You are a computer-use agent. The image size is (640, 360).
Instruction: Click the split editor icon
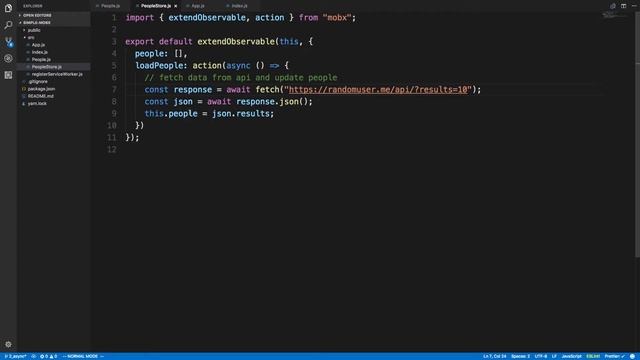(623, 6)
